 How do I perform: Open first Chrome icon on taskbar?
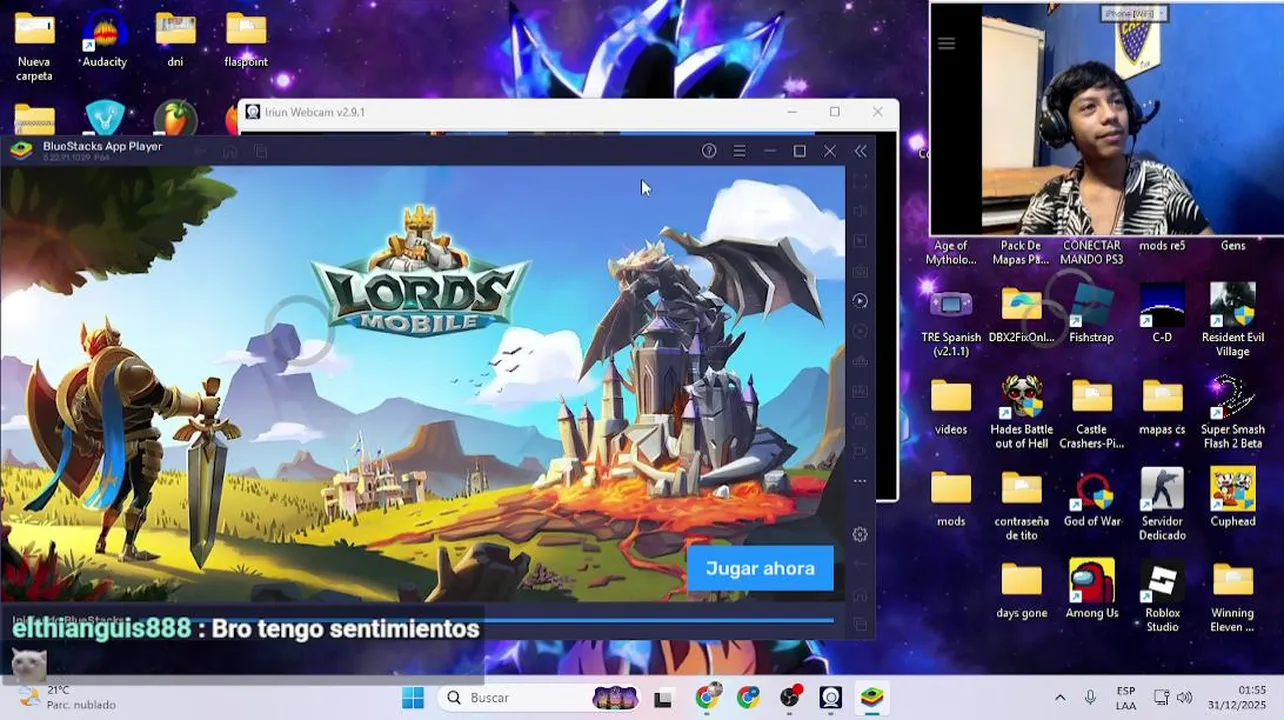[x=706, y=698]
